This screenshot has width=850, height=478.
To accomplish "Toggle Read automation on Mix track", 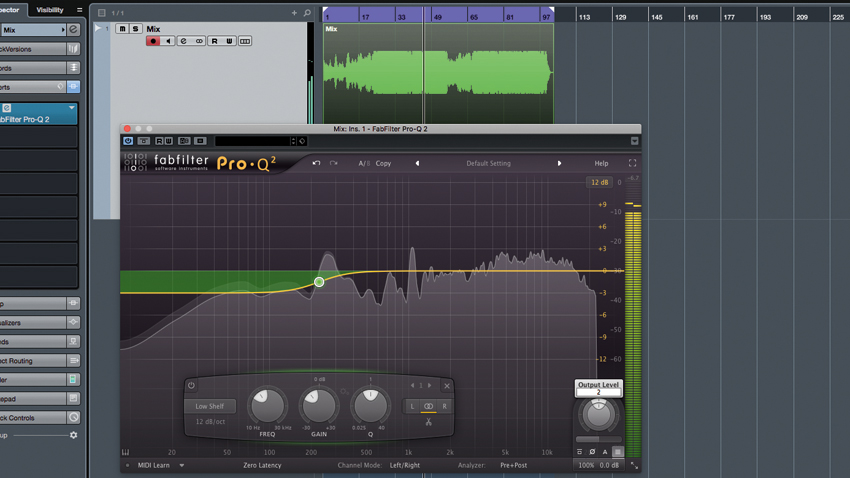I will (x=215, y=41).
